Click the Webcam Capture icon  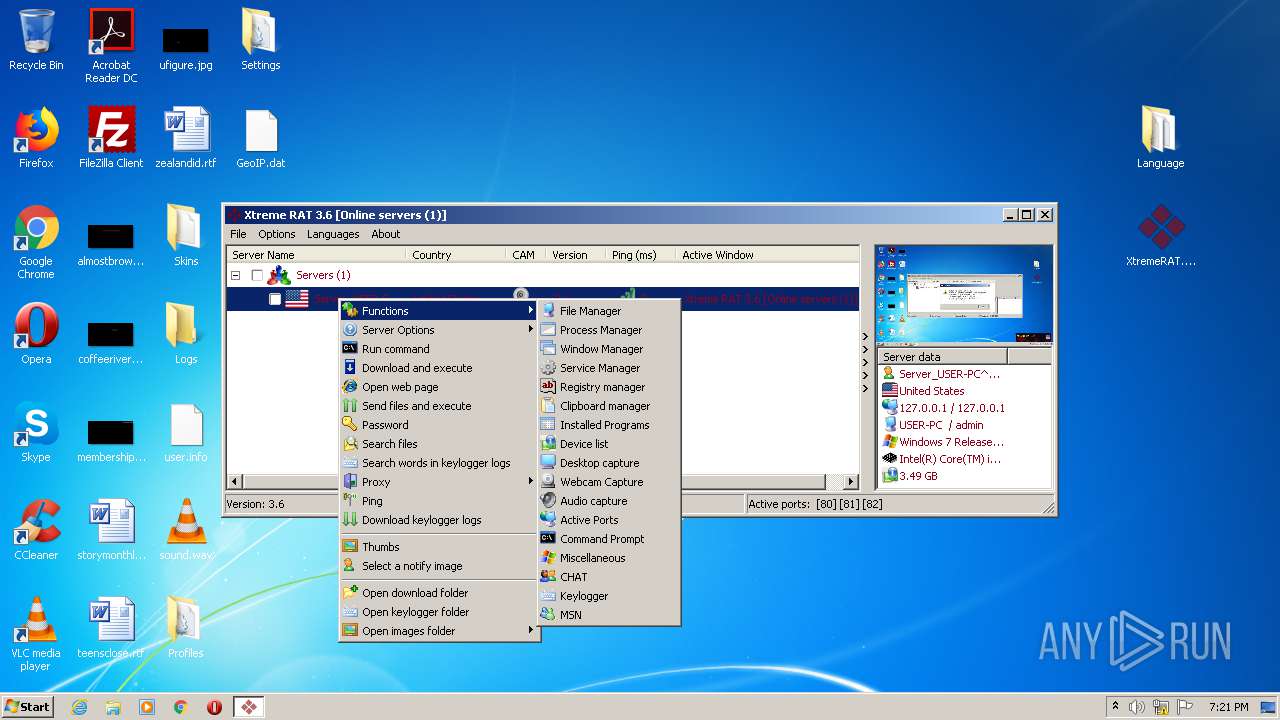[548, 482]
